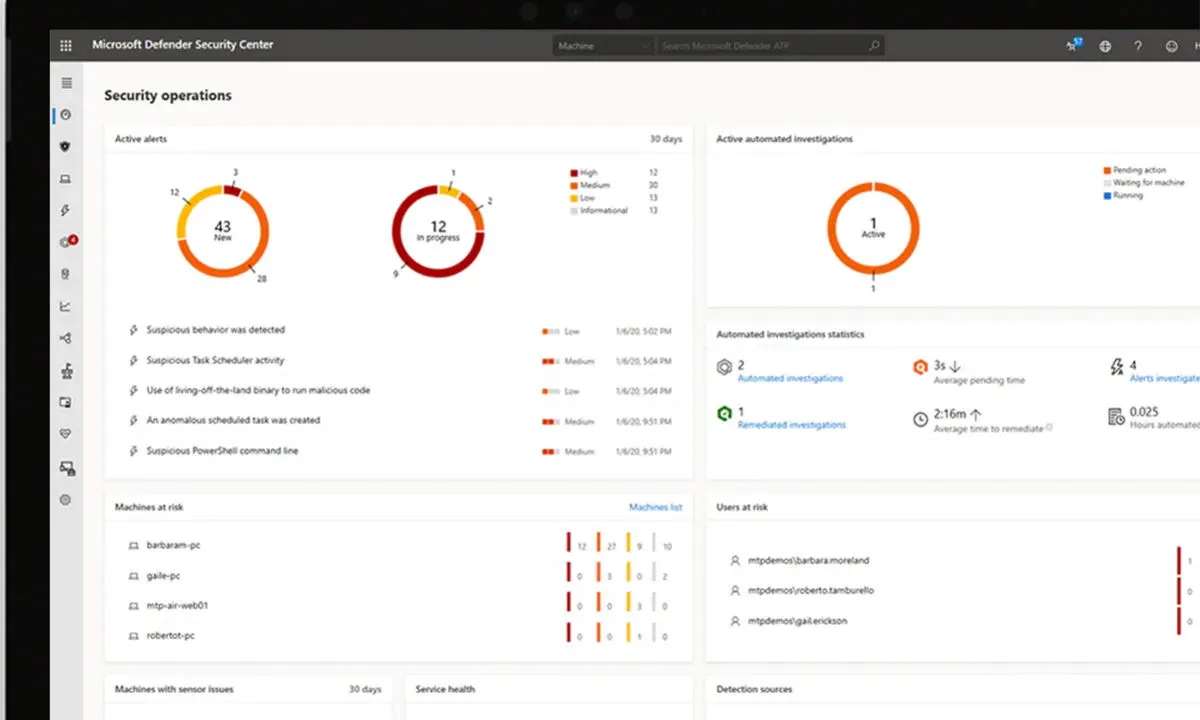Open Reports chart icon in sidebar
Viewport: 1200px width, 720px height.
tap(66, 306)
